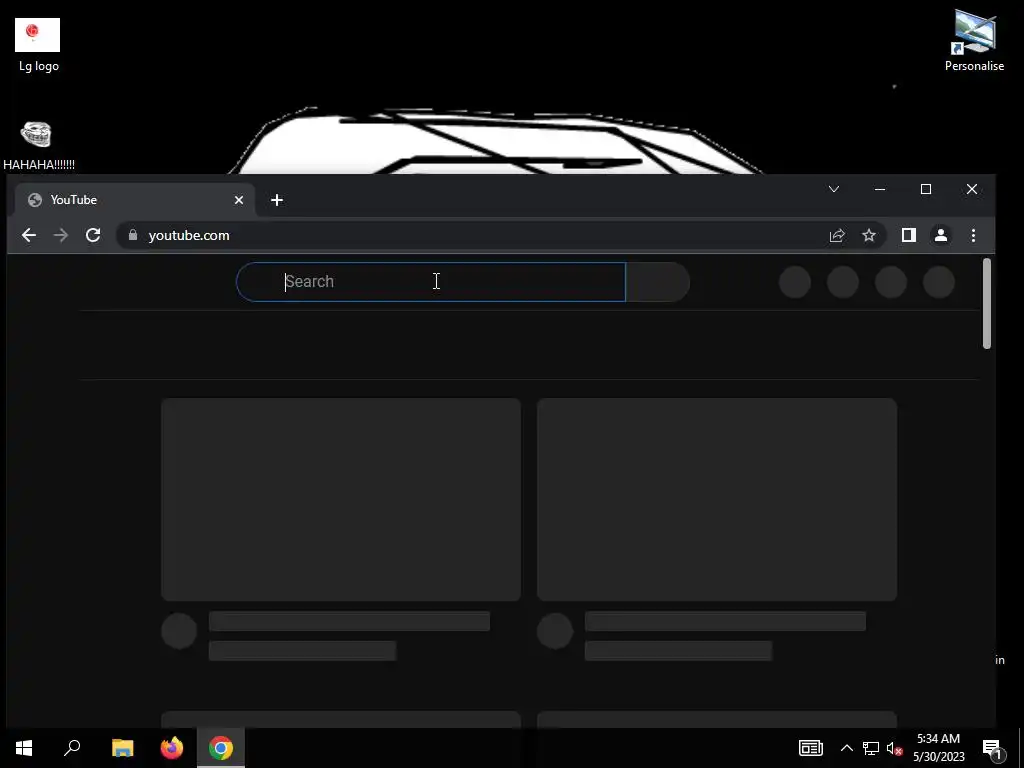Open network status tray icon
This screenshot has height=768, width=1024.
pos(871,748)
